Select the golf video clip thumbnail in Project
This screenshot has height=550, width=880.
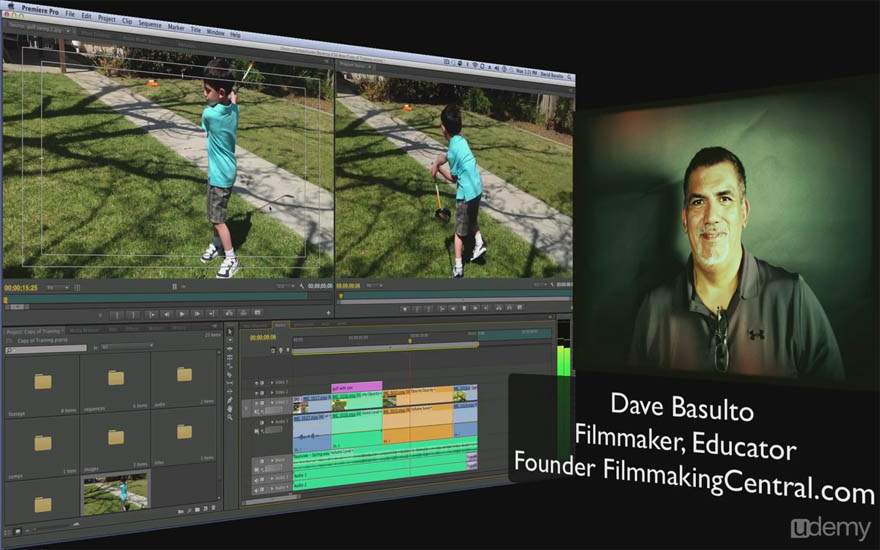click(x=116, y=492)
